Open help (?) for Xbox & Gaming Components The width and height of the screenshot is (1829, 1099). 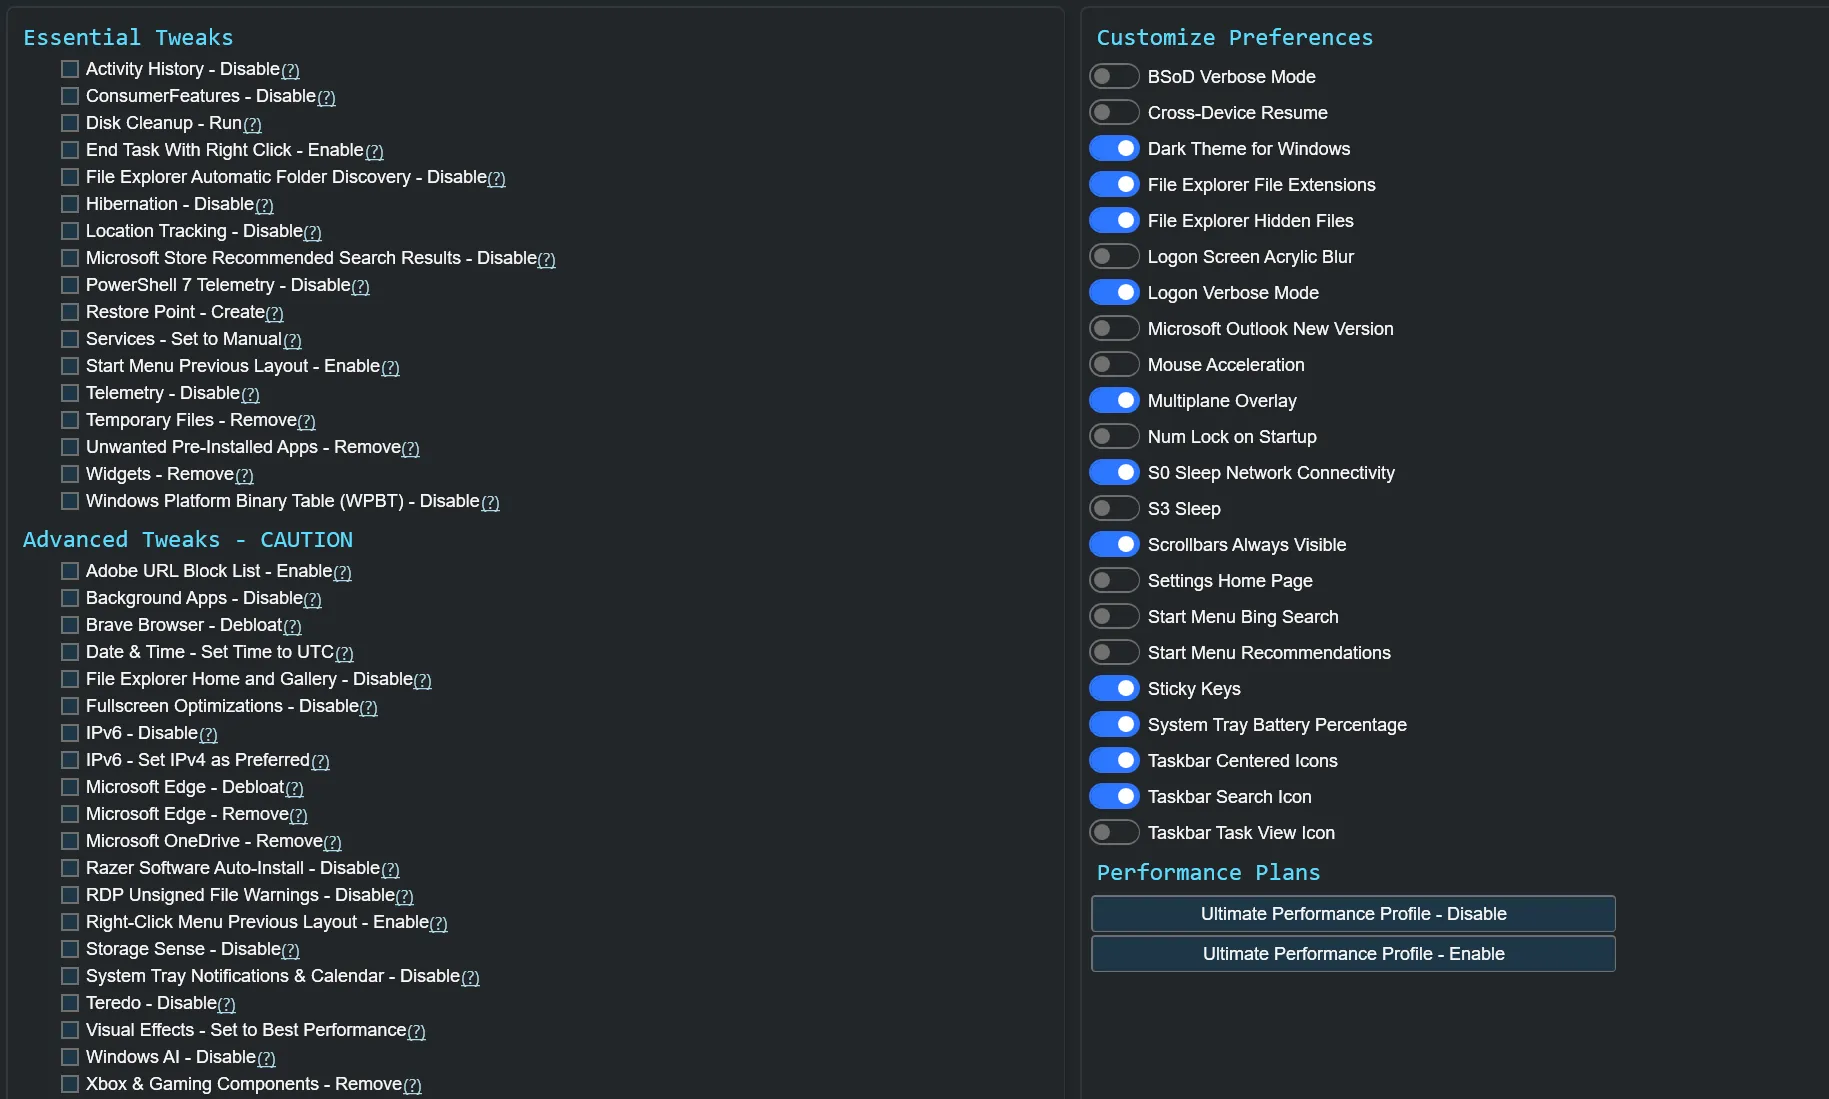pyautogui.click(x=412, y=1086)
